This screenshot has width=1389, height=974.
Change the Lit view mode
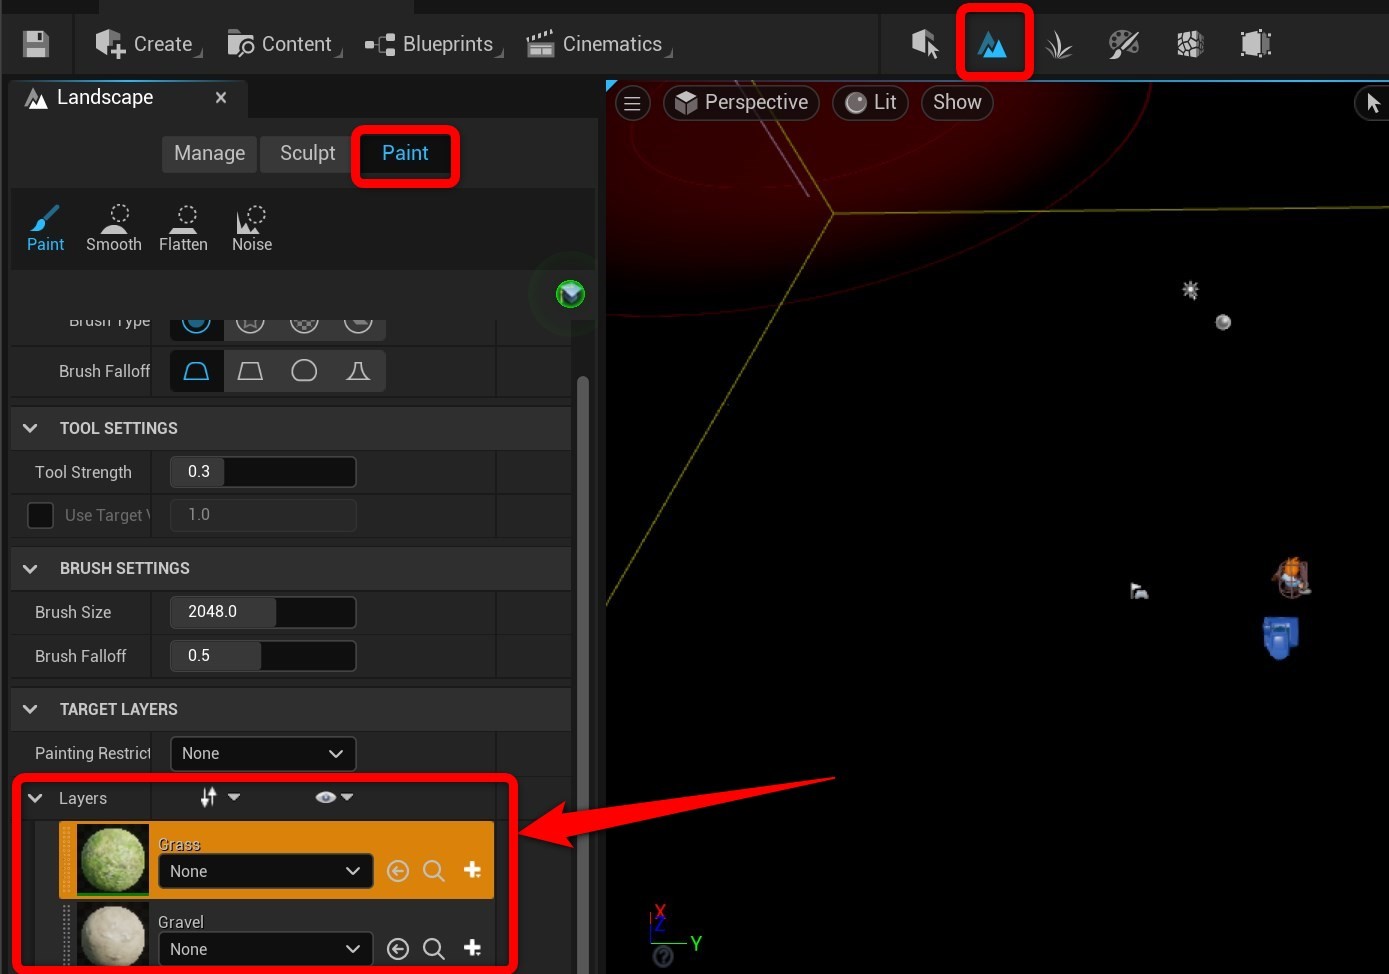[x=871, y=103]
